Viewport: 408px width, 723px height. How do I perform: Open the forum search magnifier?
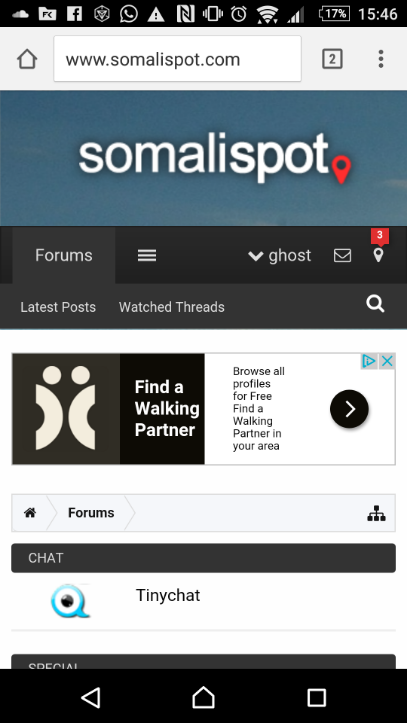pos(375,304)
